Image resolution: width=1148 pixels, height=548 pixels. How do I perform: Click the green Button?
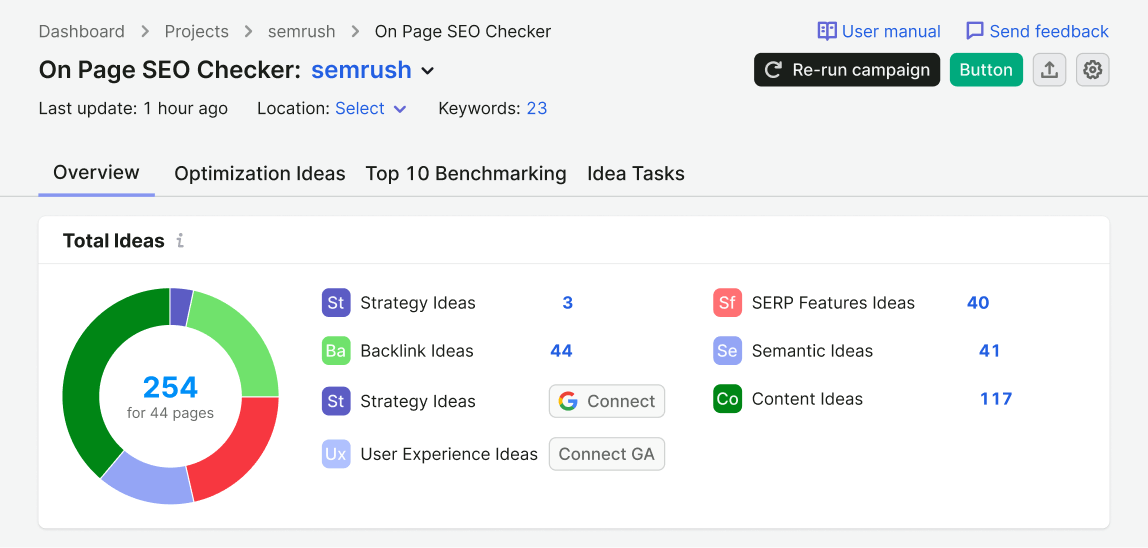coord(986,70)
